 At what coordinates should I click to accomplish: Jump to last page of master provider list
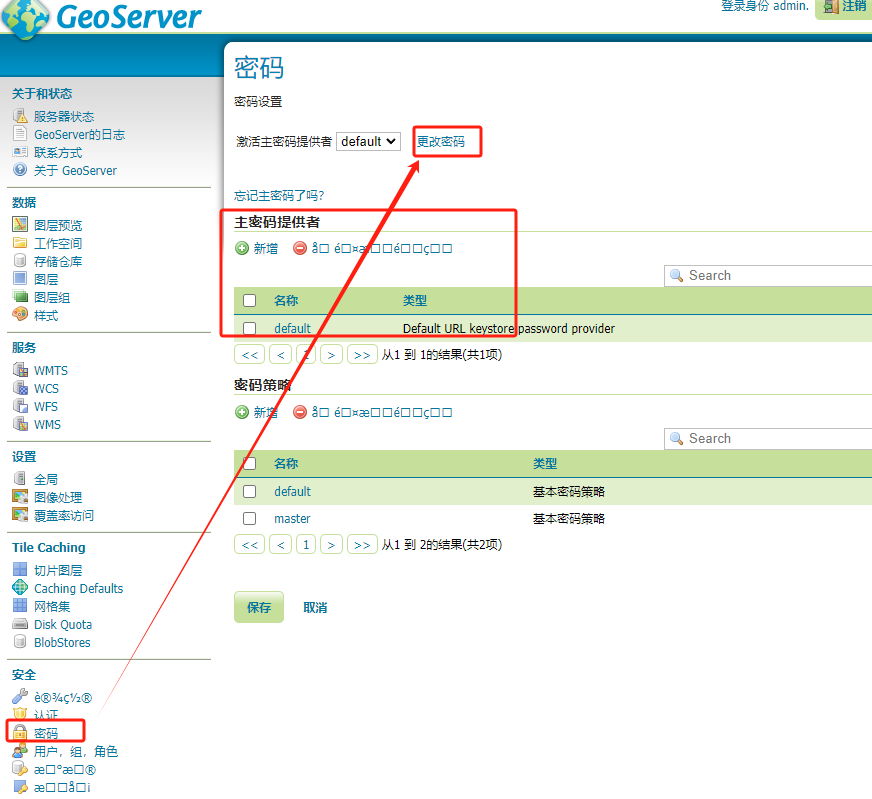point(362,354)
